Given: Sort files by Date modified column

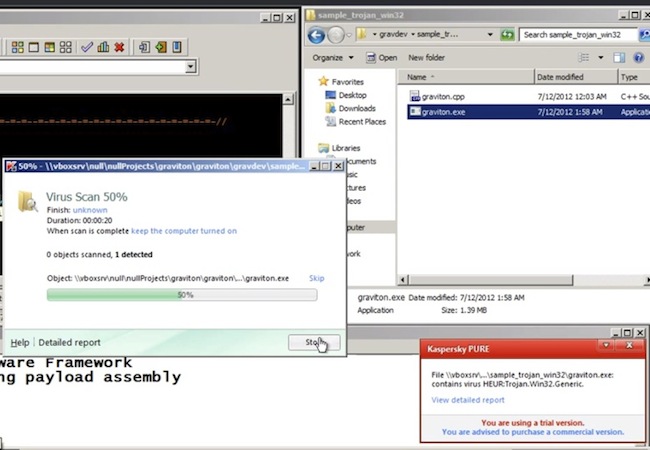Looking at the screenshot, I should pos(560,77).
